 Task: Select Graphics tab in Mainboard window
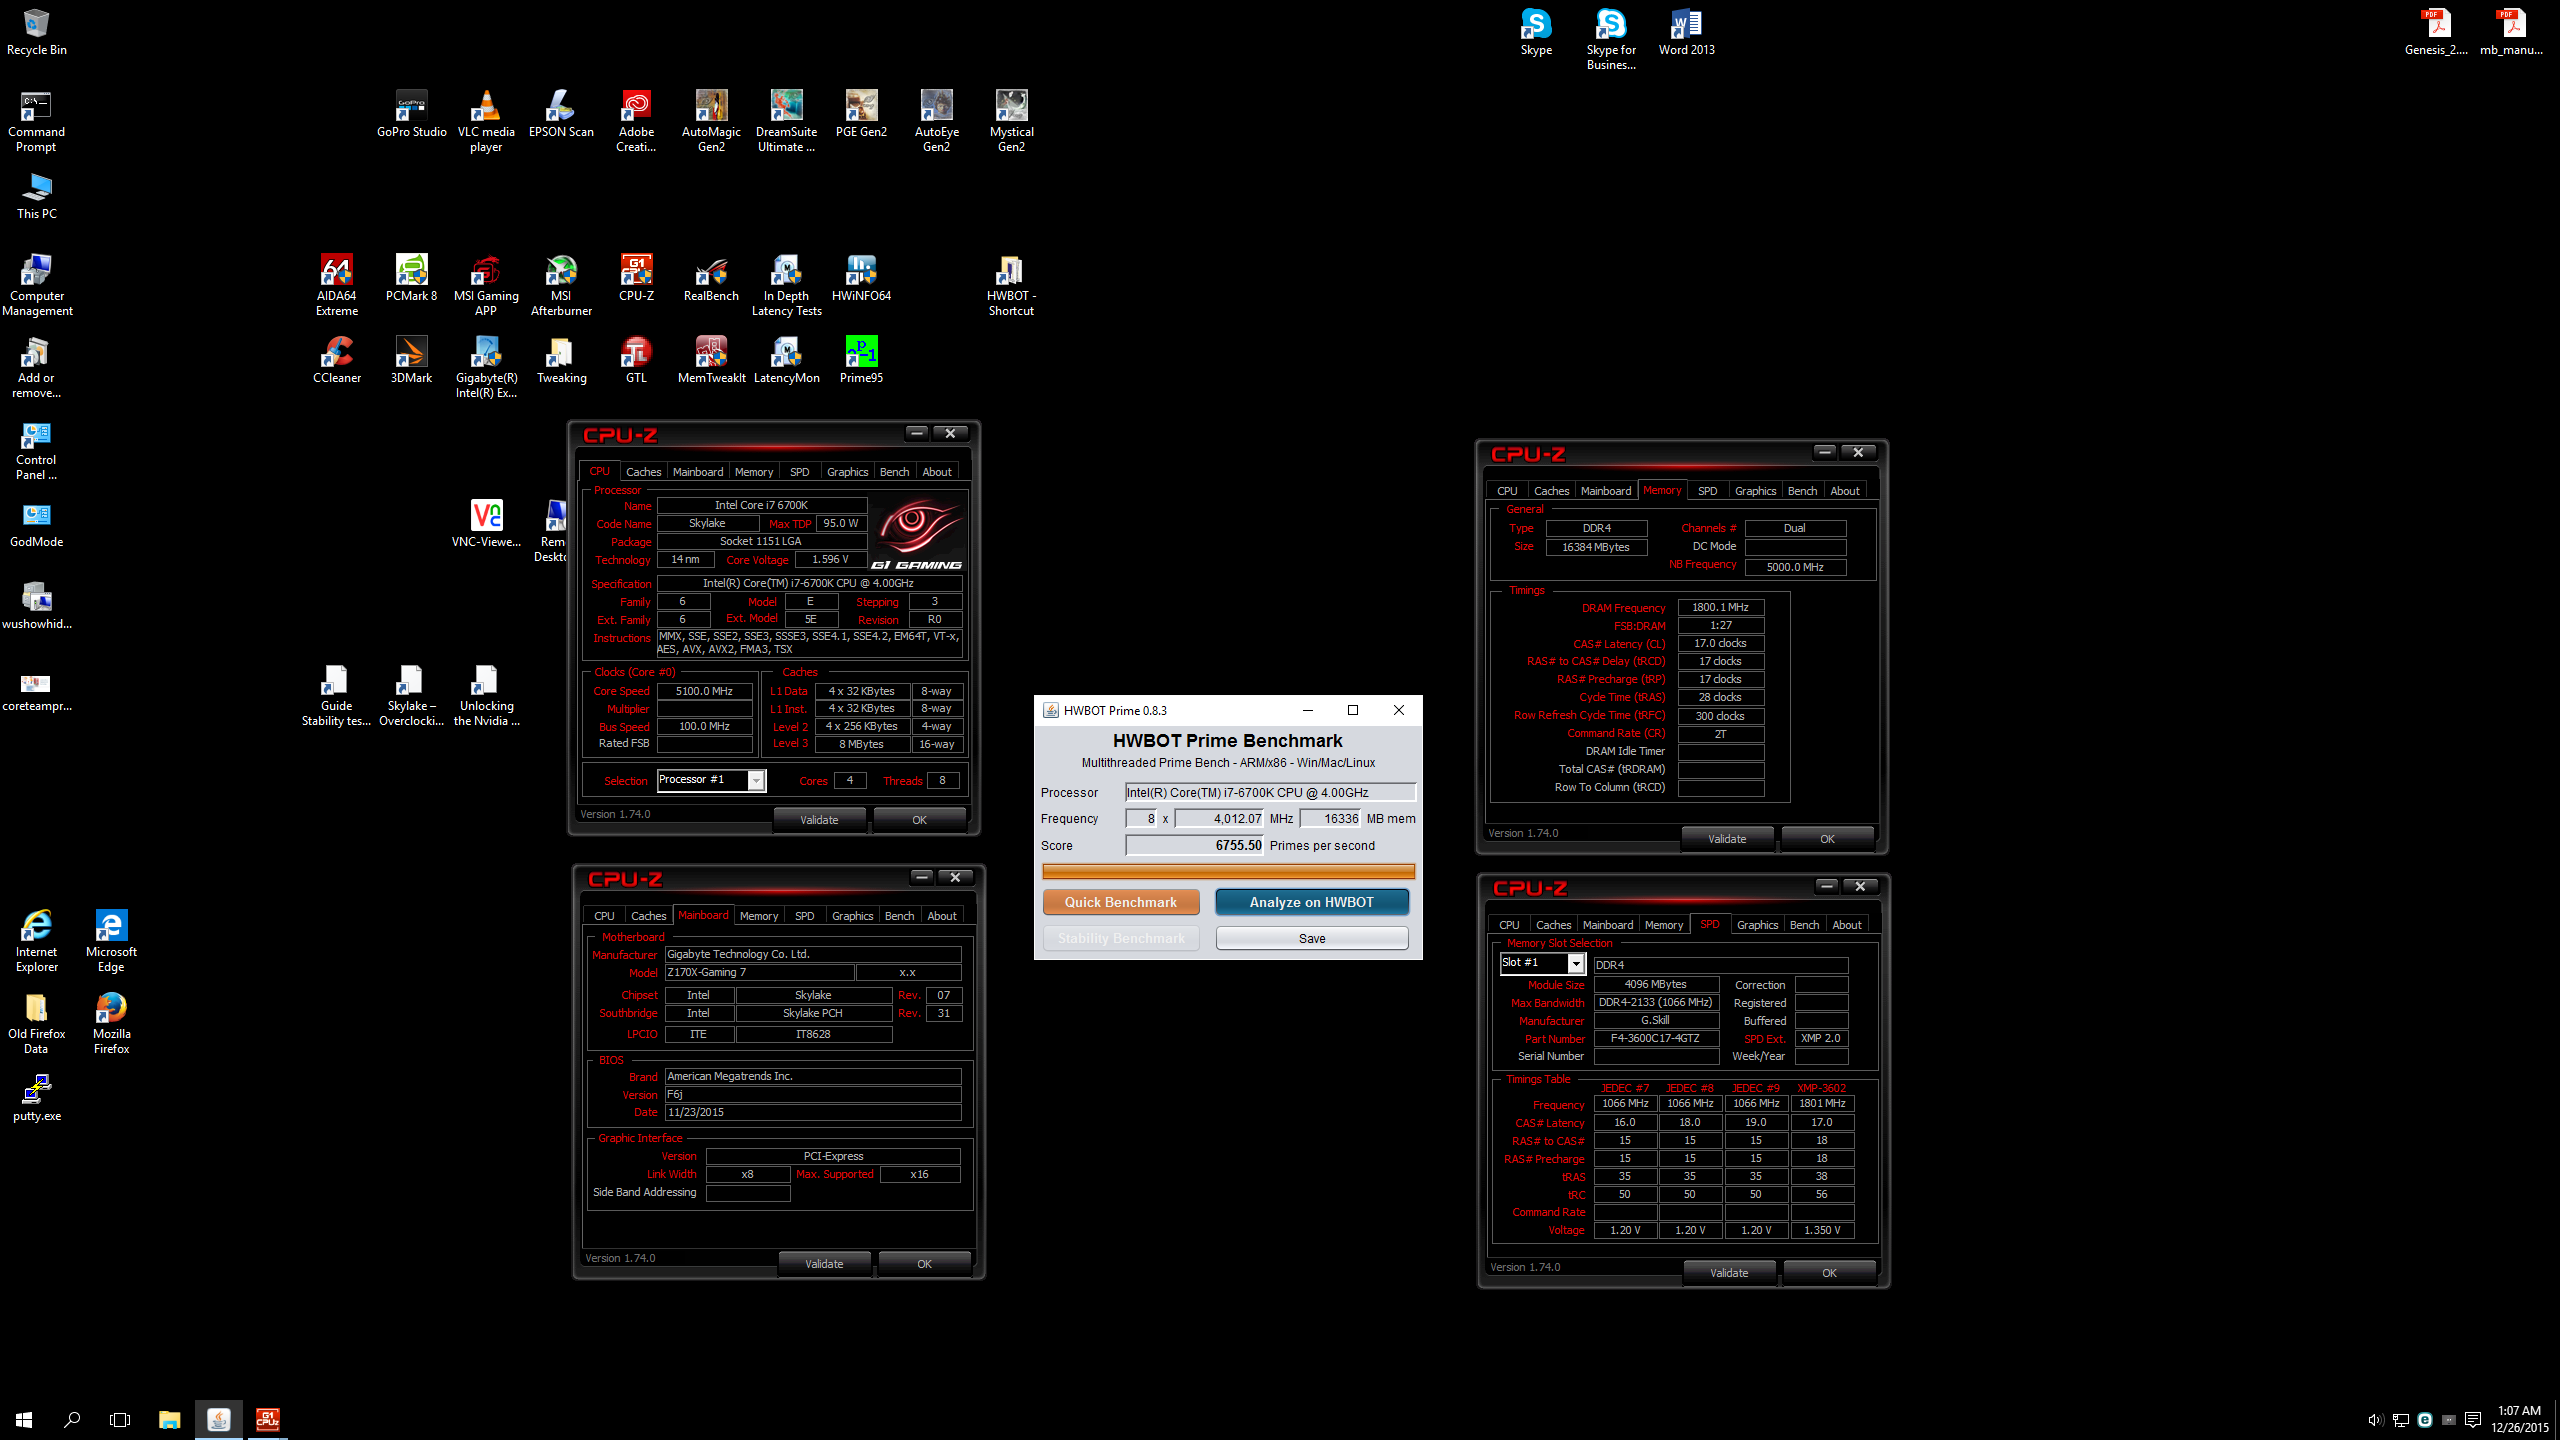[x=852, y=916]
